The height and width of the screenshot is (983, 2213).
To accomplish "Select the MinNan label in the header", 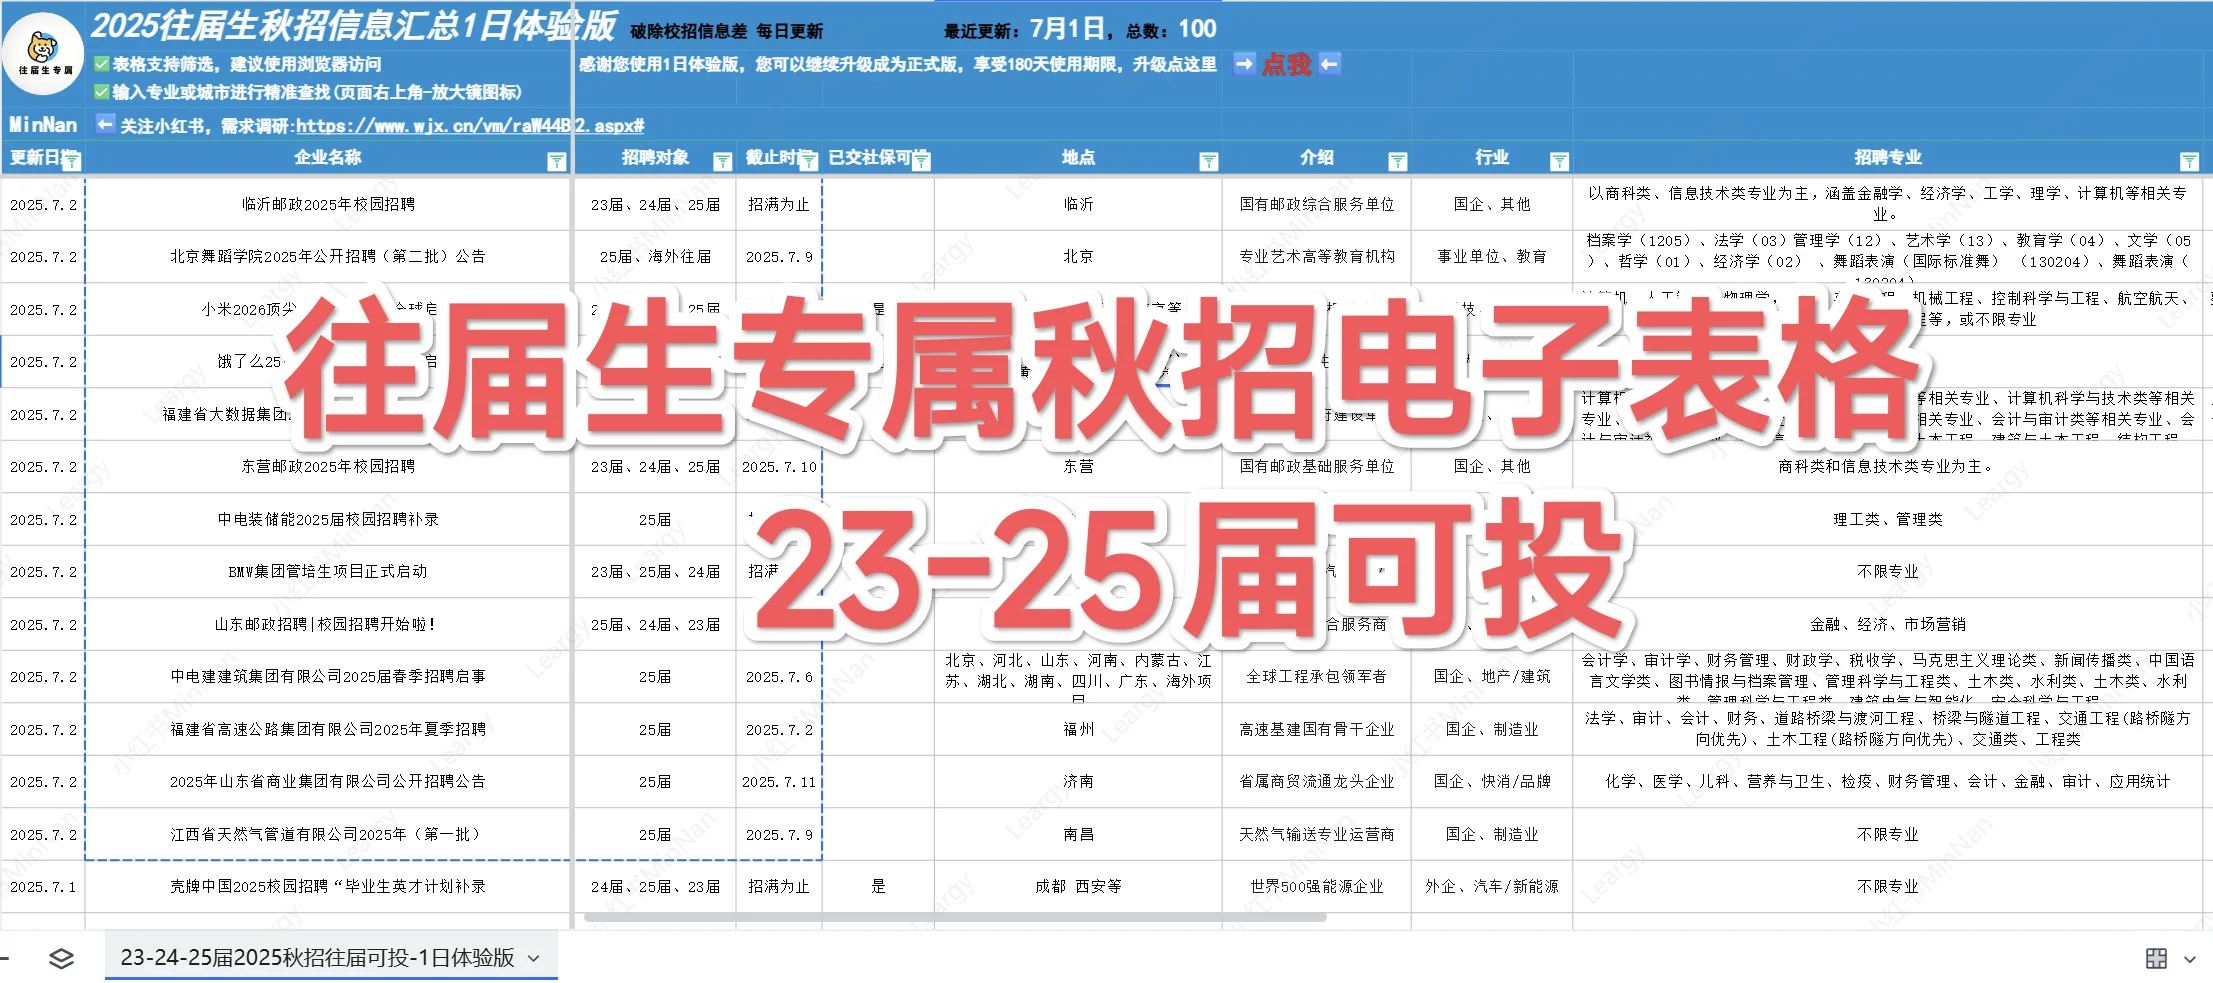I will click(42, 124).
